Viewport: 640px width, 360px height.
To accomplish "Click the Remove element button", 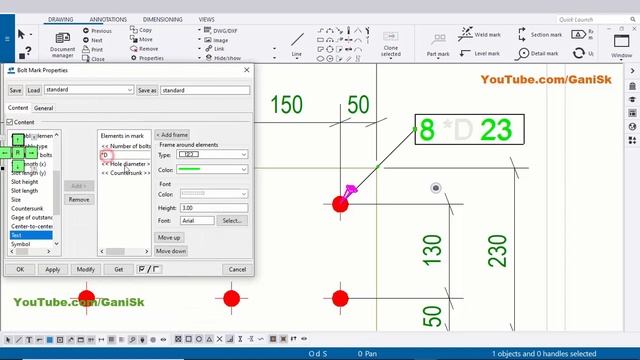I will tap(79, 200).
